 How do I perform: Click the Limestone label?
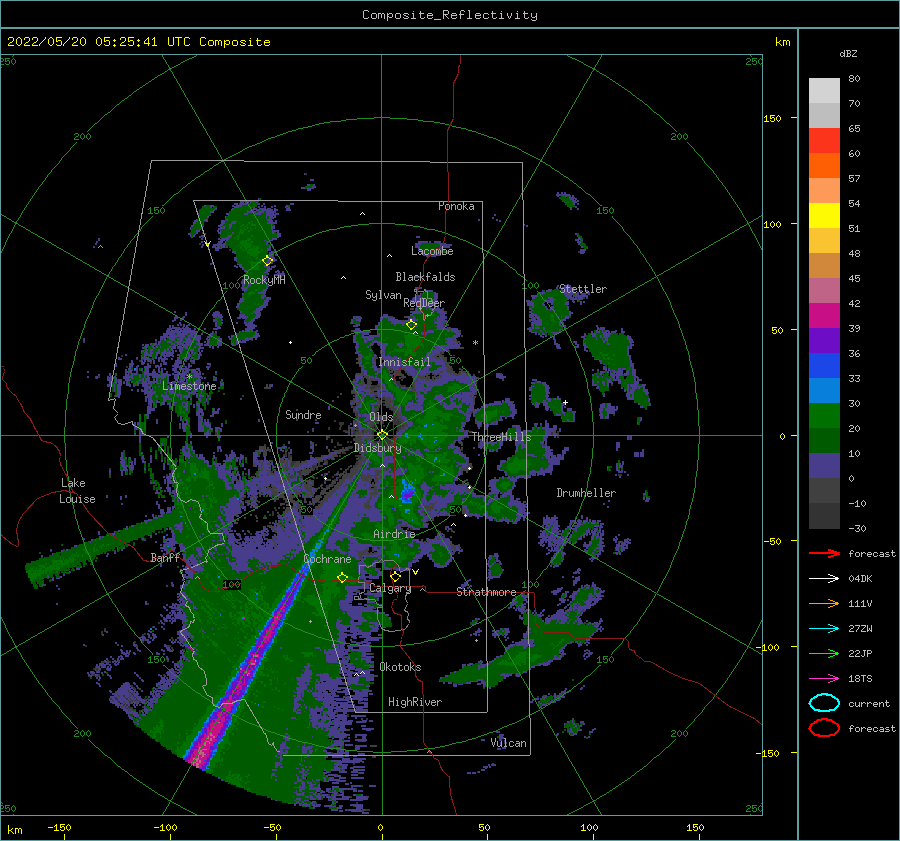[189, 386]
